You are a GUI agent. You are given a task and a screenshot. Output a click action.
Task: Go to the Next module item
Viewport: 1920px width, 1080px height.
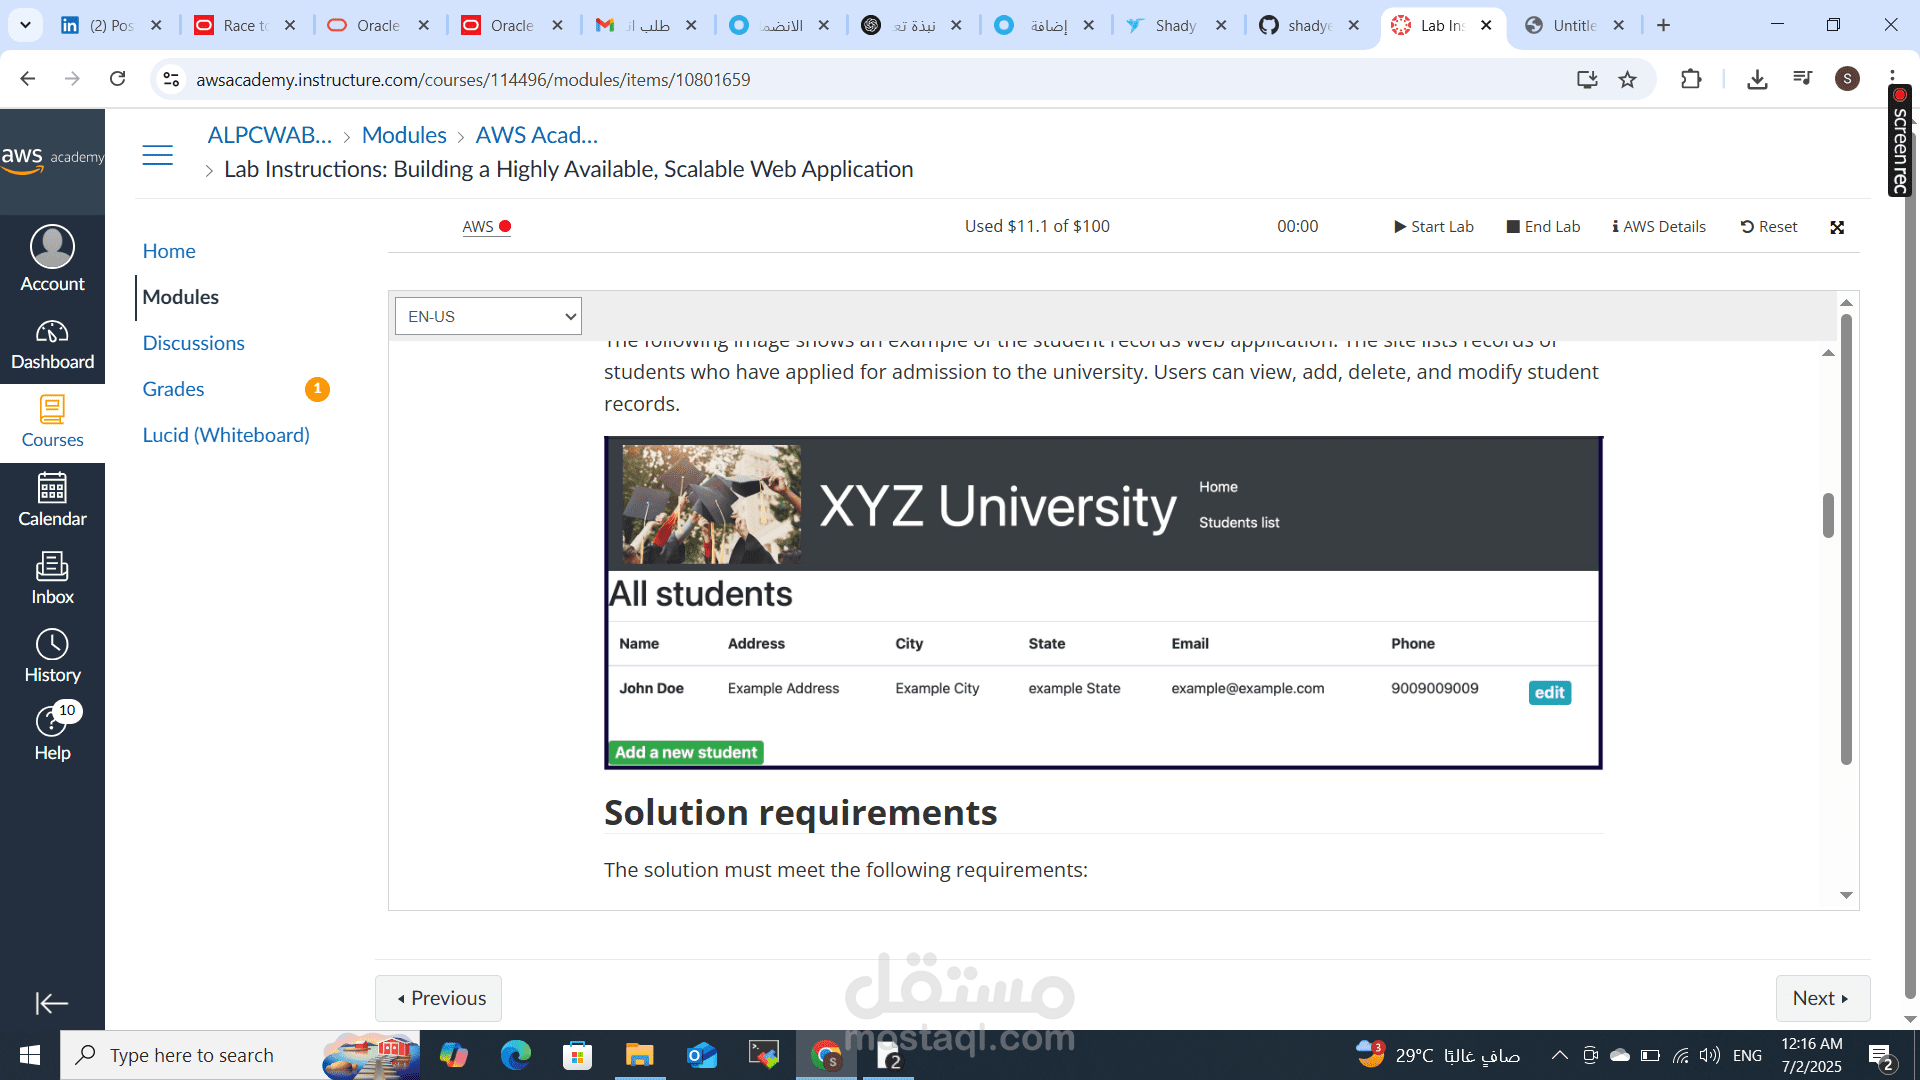pyautogui.click(x=1823, y=998)
